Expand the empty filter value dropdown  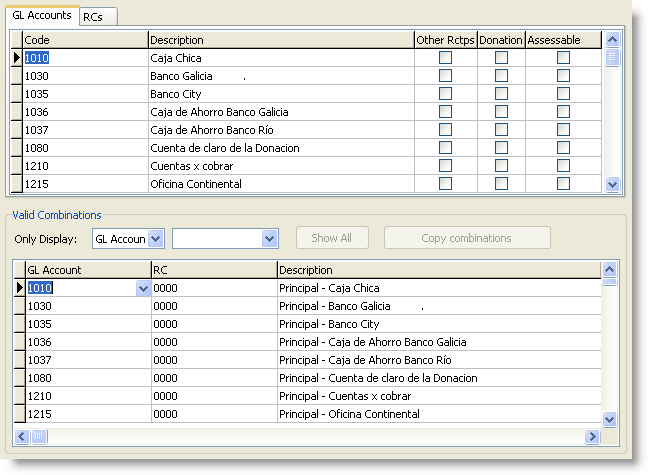coord(268,238)
